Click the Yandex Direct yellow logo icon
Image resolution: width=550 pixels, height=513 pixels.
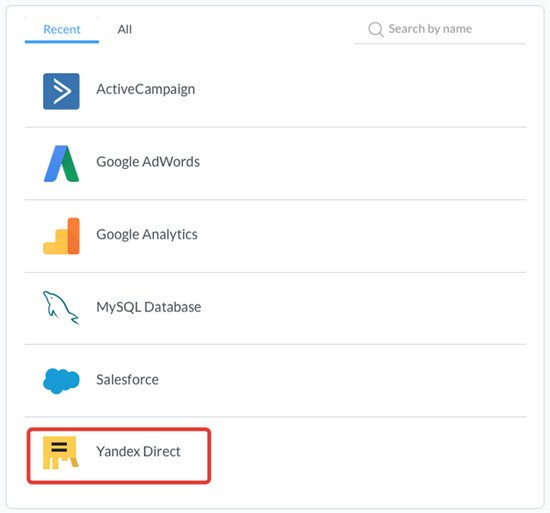61,453
